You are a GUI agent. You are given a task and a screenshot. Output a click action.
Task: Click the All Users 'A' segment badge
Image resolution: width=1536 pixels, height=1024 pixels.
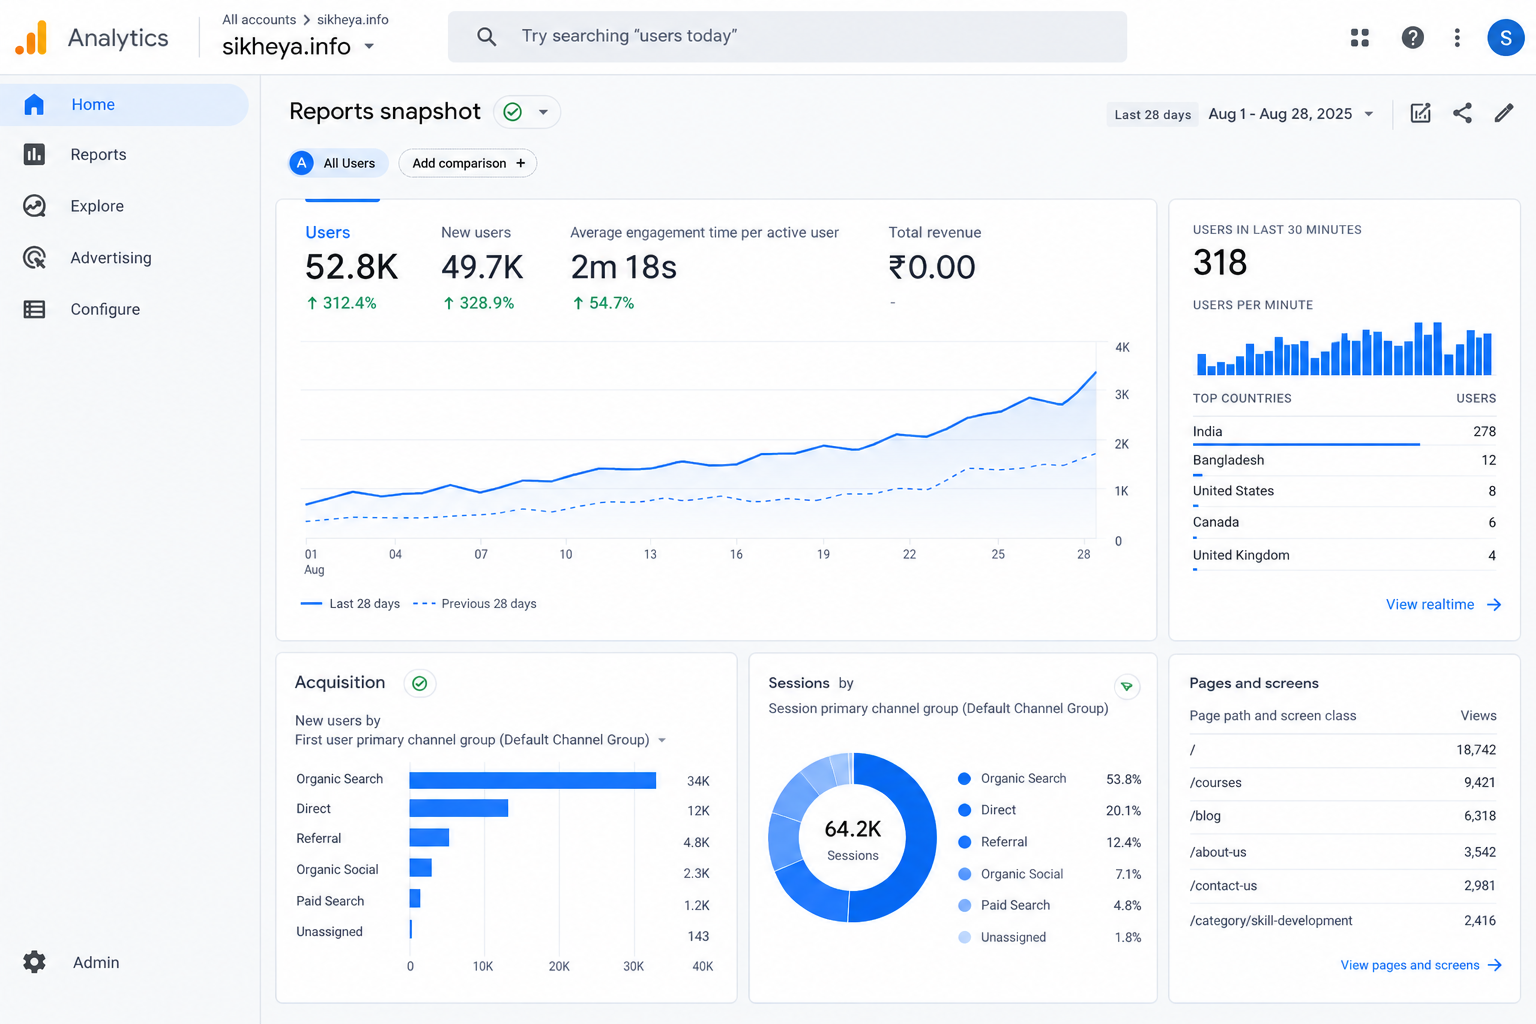[302, 163]
